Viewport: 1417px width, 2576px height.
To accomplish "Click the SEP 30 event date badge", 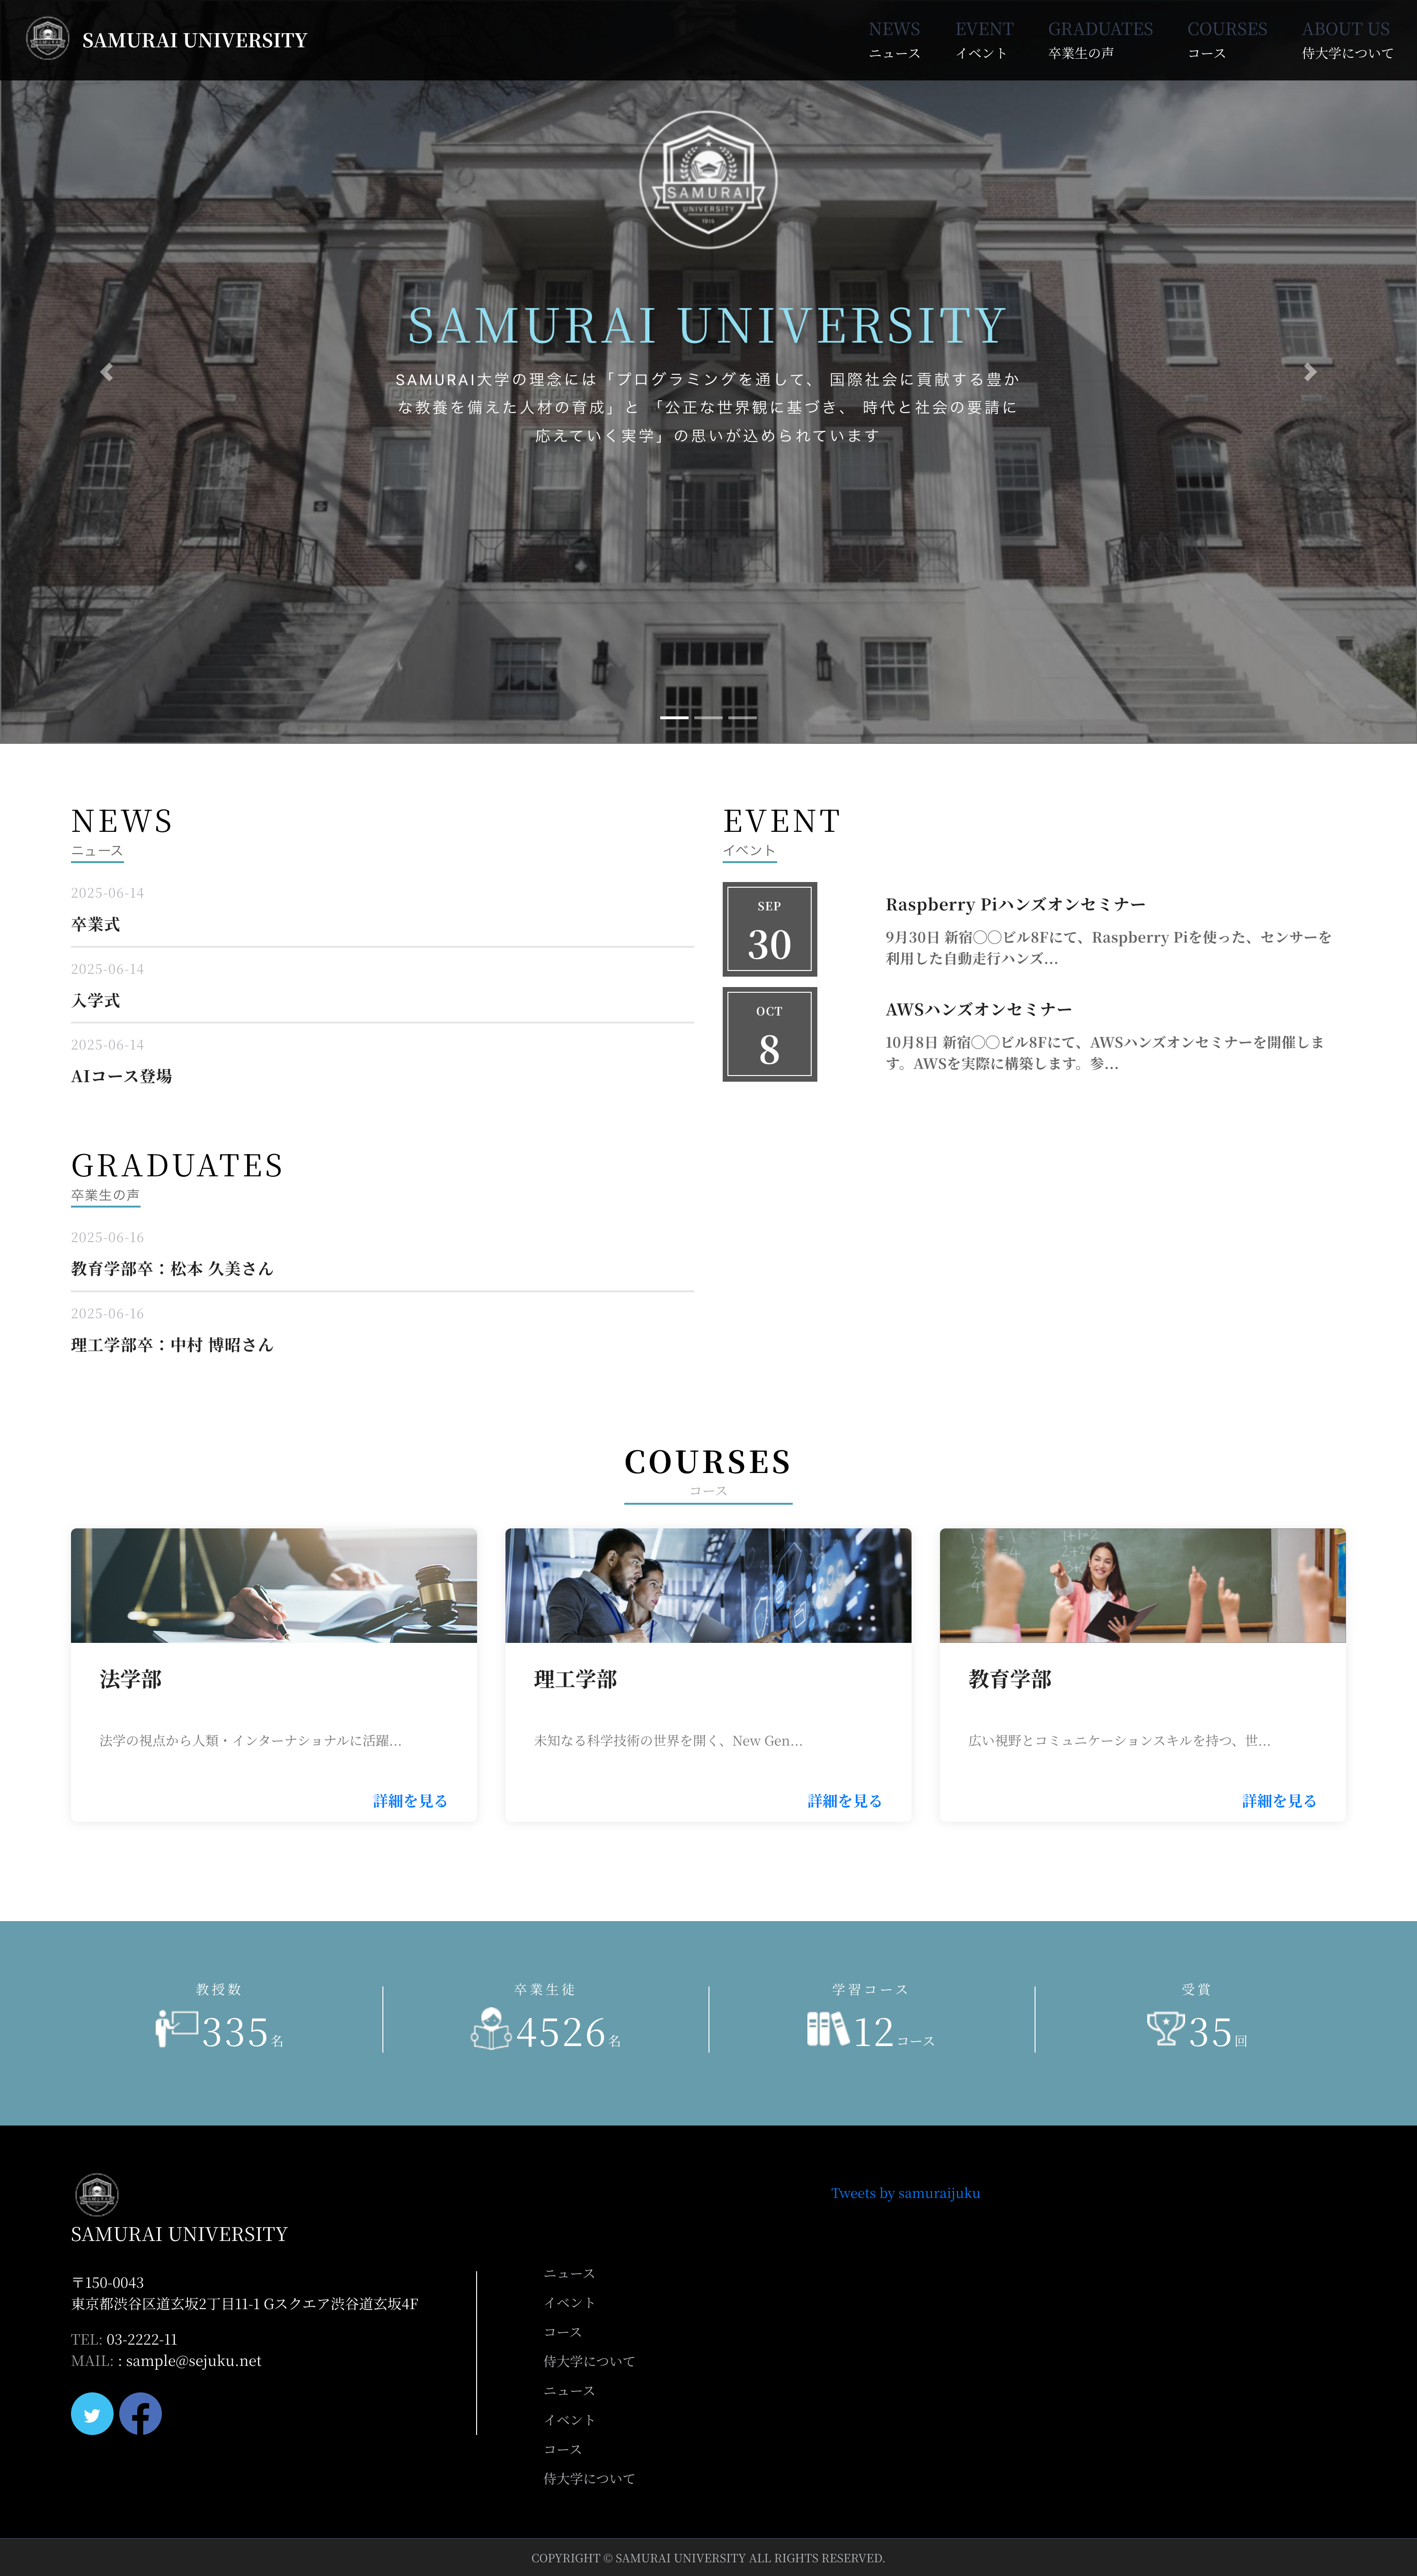I will click(770, 929).
